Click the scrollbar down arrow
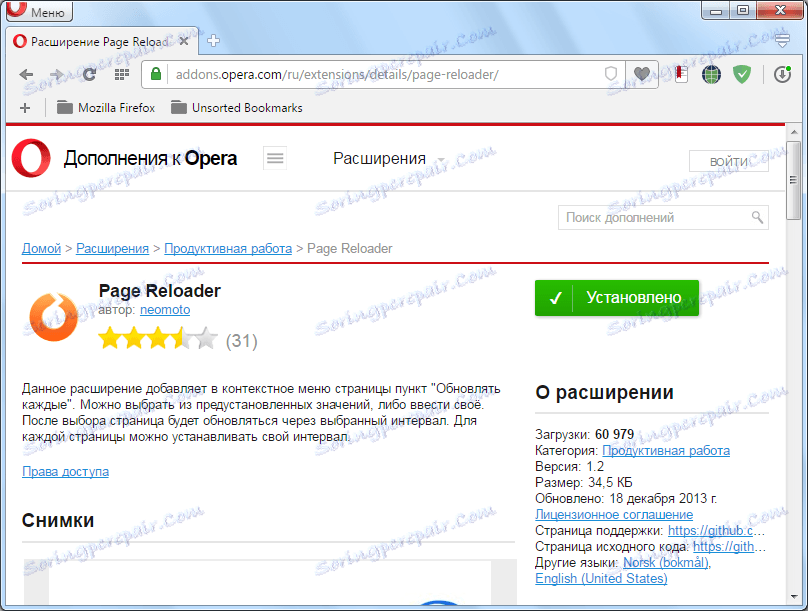 click(x=794, y=598)
